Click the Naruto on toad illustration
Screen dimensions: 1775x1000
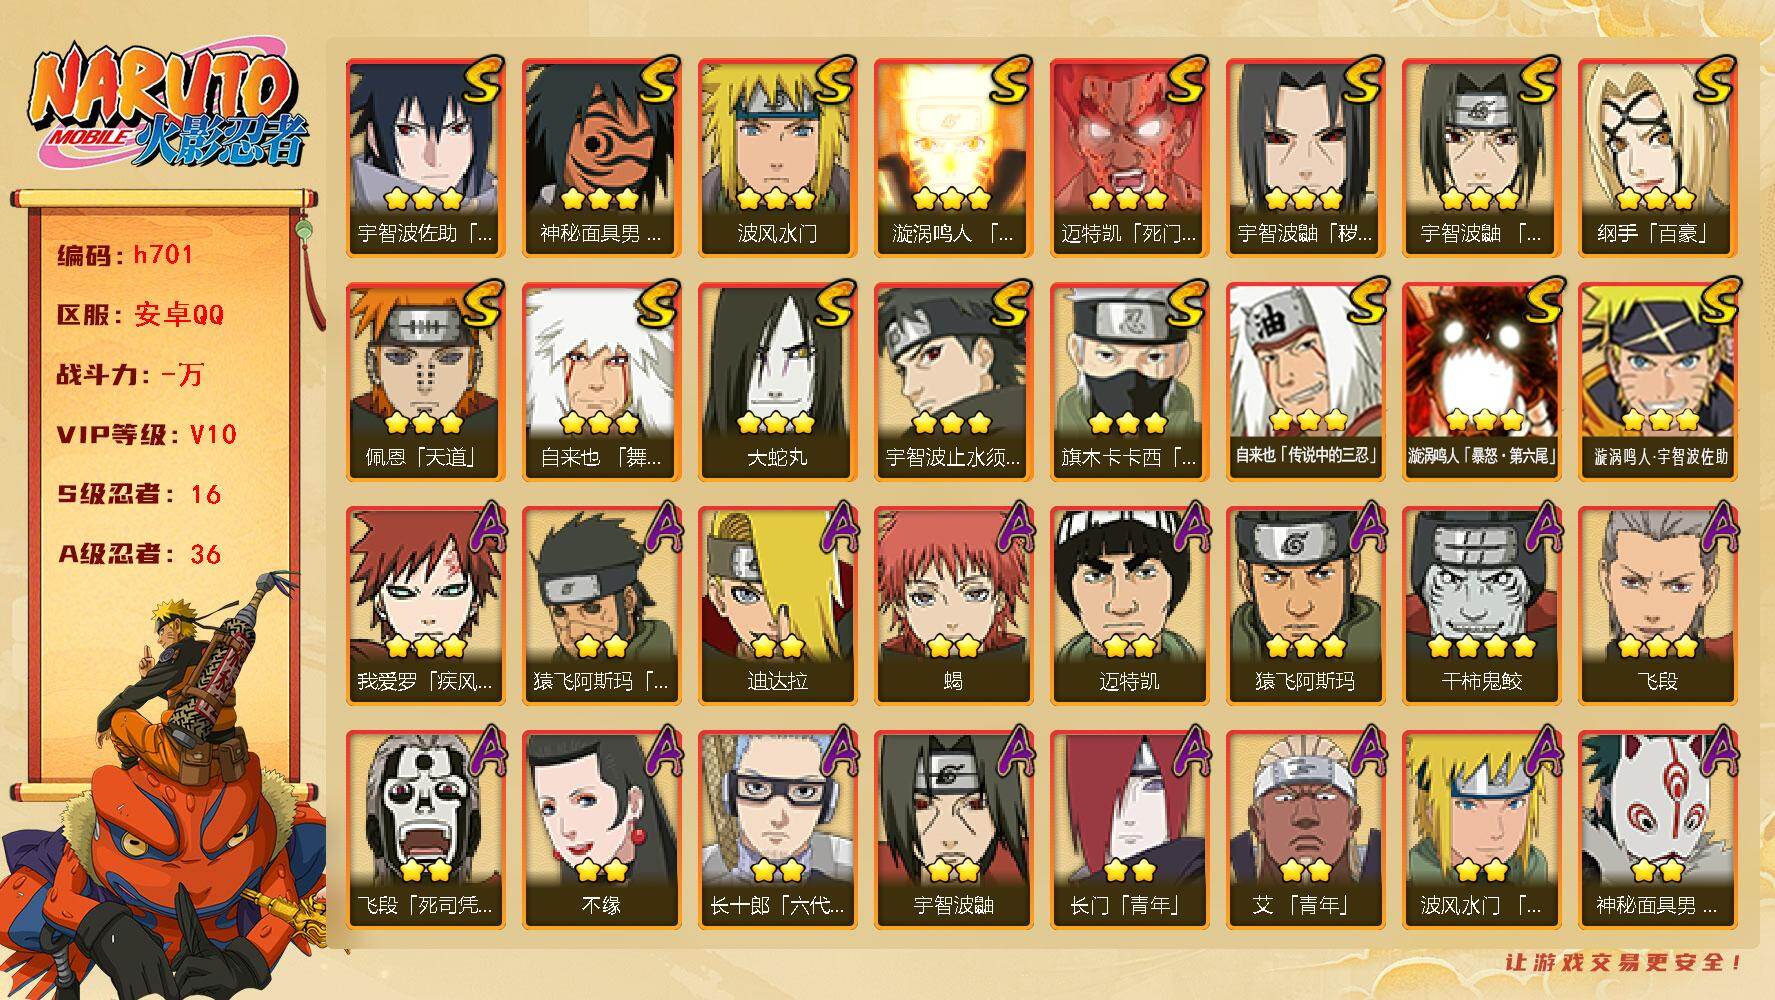[x=165, y=785]
